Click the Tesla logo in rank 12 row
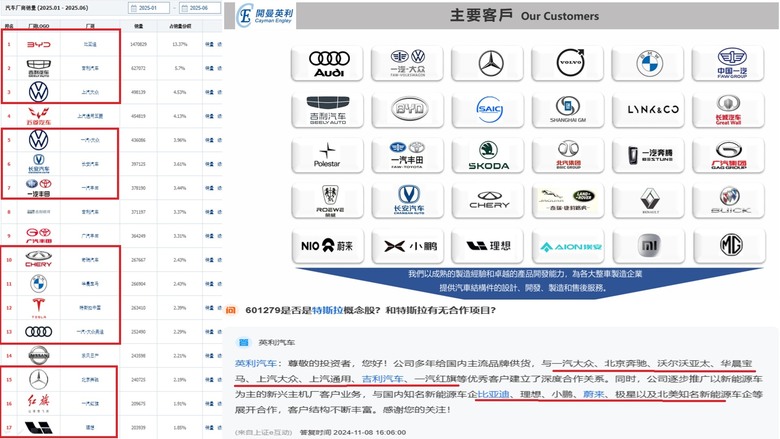The width and height of the screenshot is (780, 439). point(38,308)
